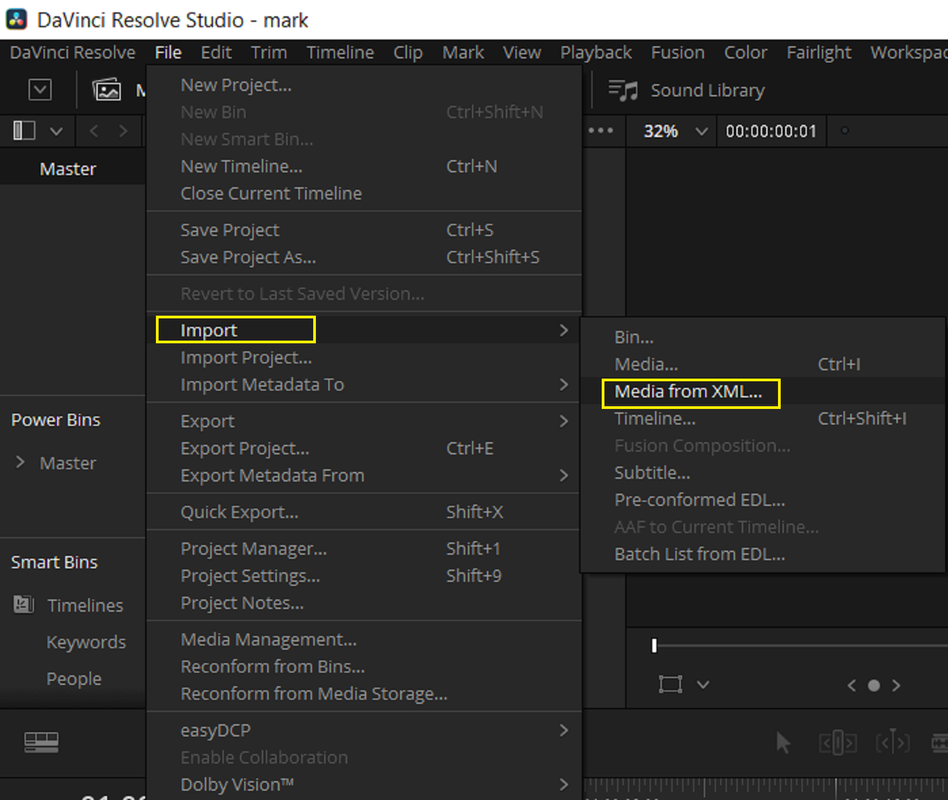Image resolution: width=948 pixels, height=800 pixels.
Task: Click the center dot between viewer arrows
Action: point(874,685)
